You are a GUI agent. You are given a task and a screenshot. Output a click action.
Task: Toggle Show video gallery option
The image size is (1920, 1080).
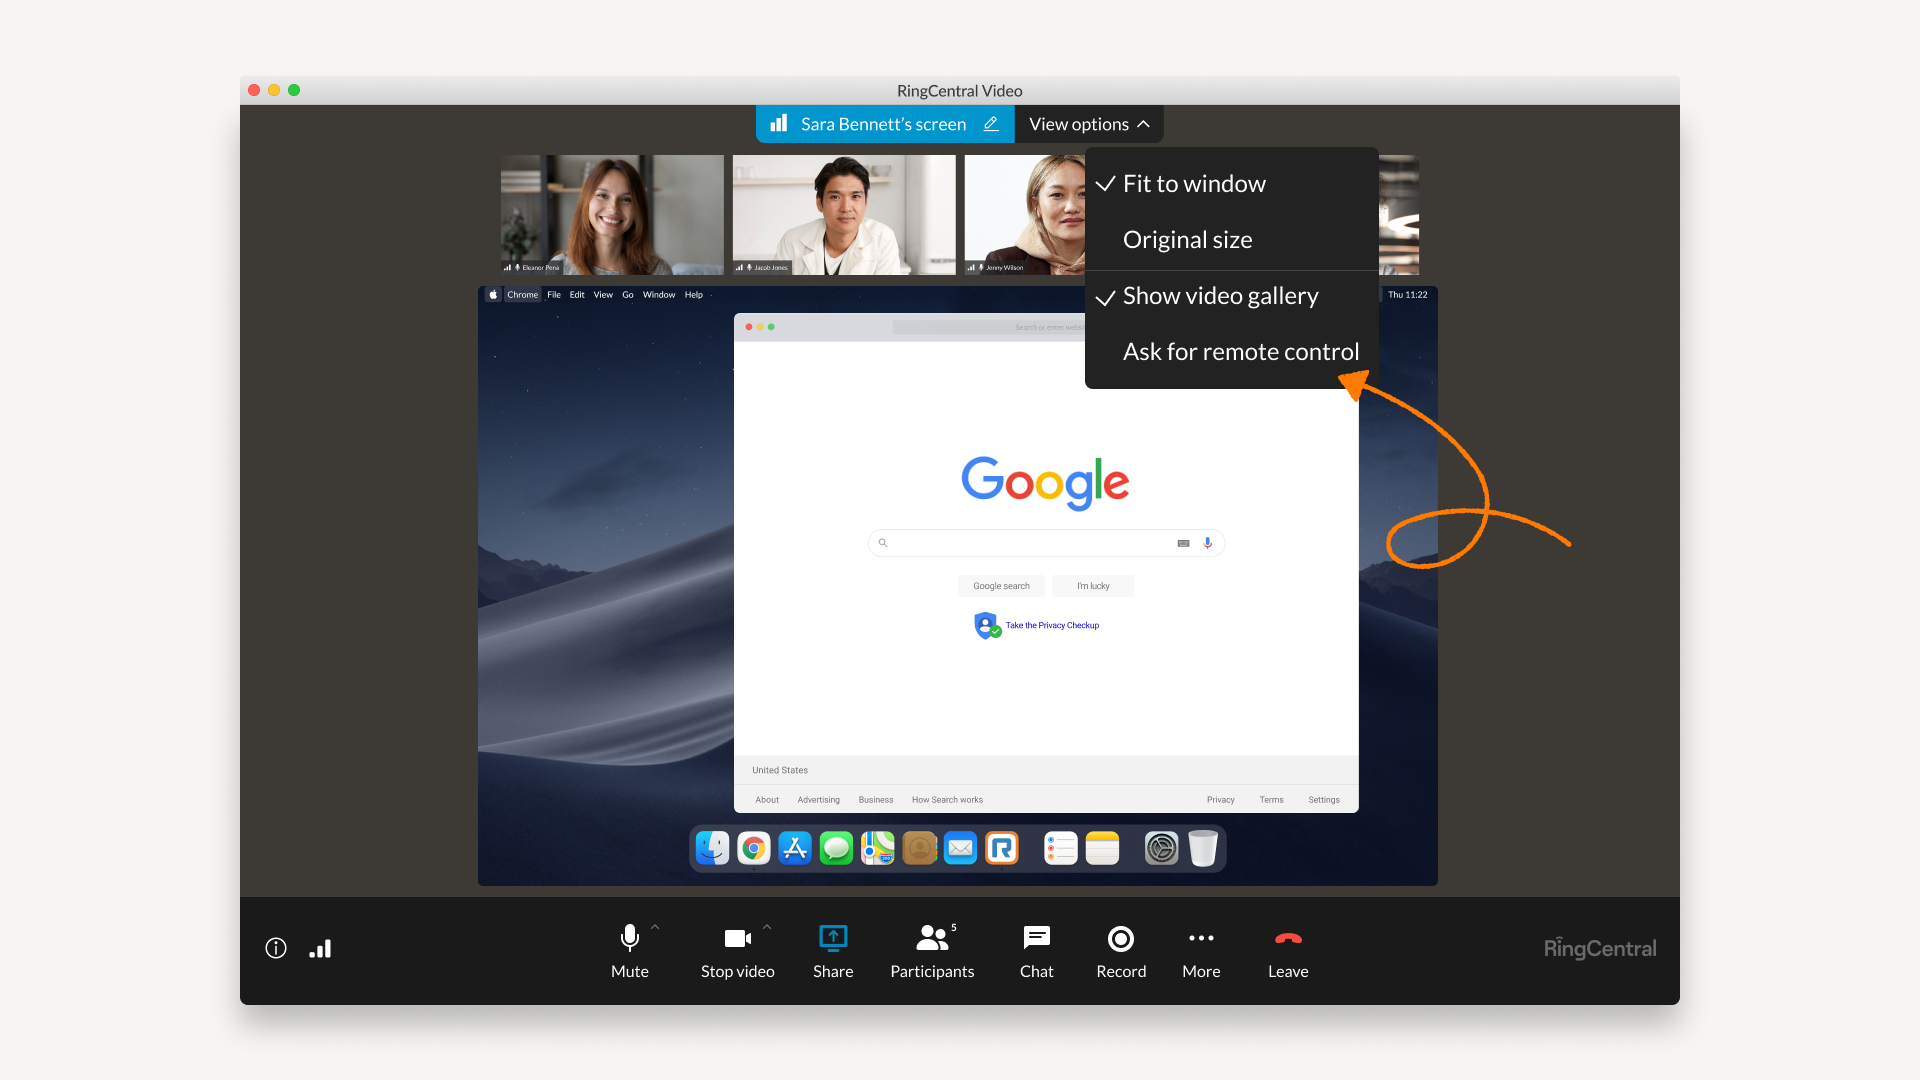1220,294
